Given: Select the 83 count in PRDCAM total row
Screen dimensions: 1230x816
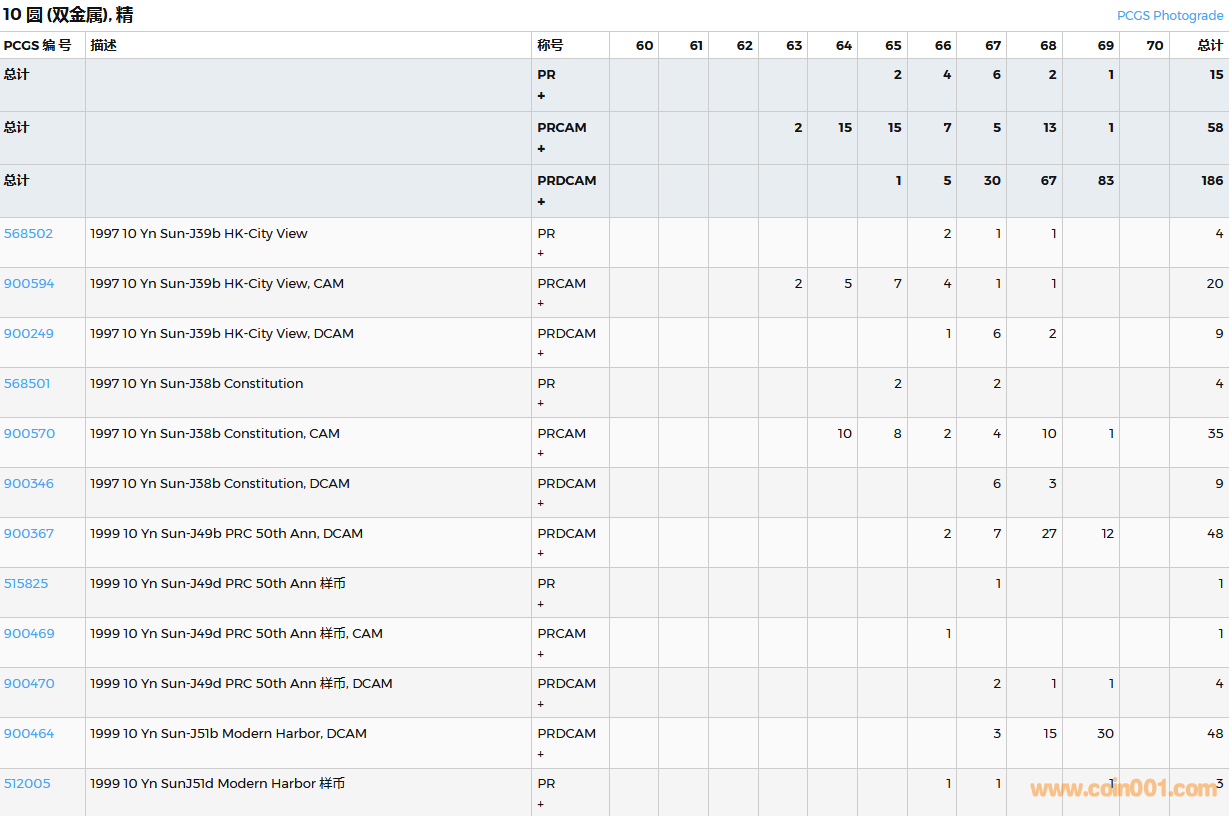Looking at the screenshot, I should pos(1105,180).
